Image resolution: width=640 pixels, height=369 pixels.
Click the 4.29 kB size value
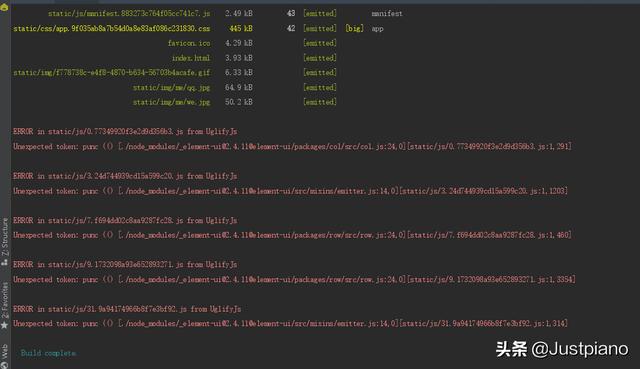click(x=239, y=43)
